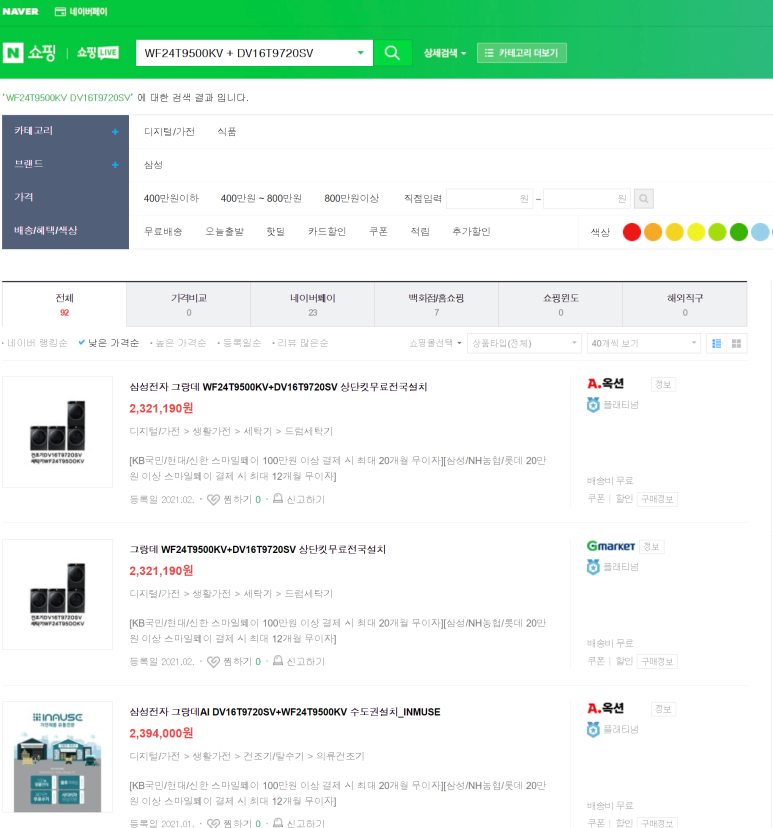The width and height of the screenshot is (773, 828).
Task: Sort by 낮은 가격순
Action: [x=113, y=343]
